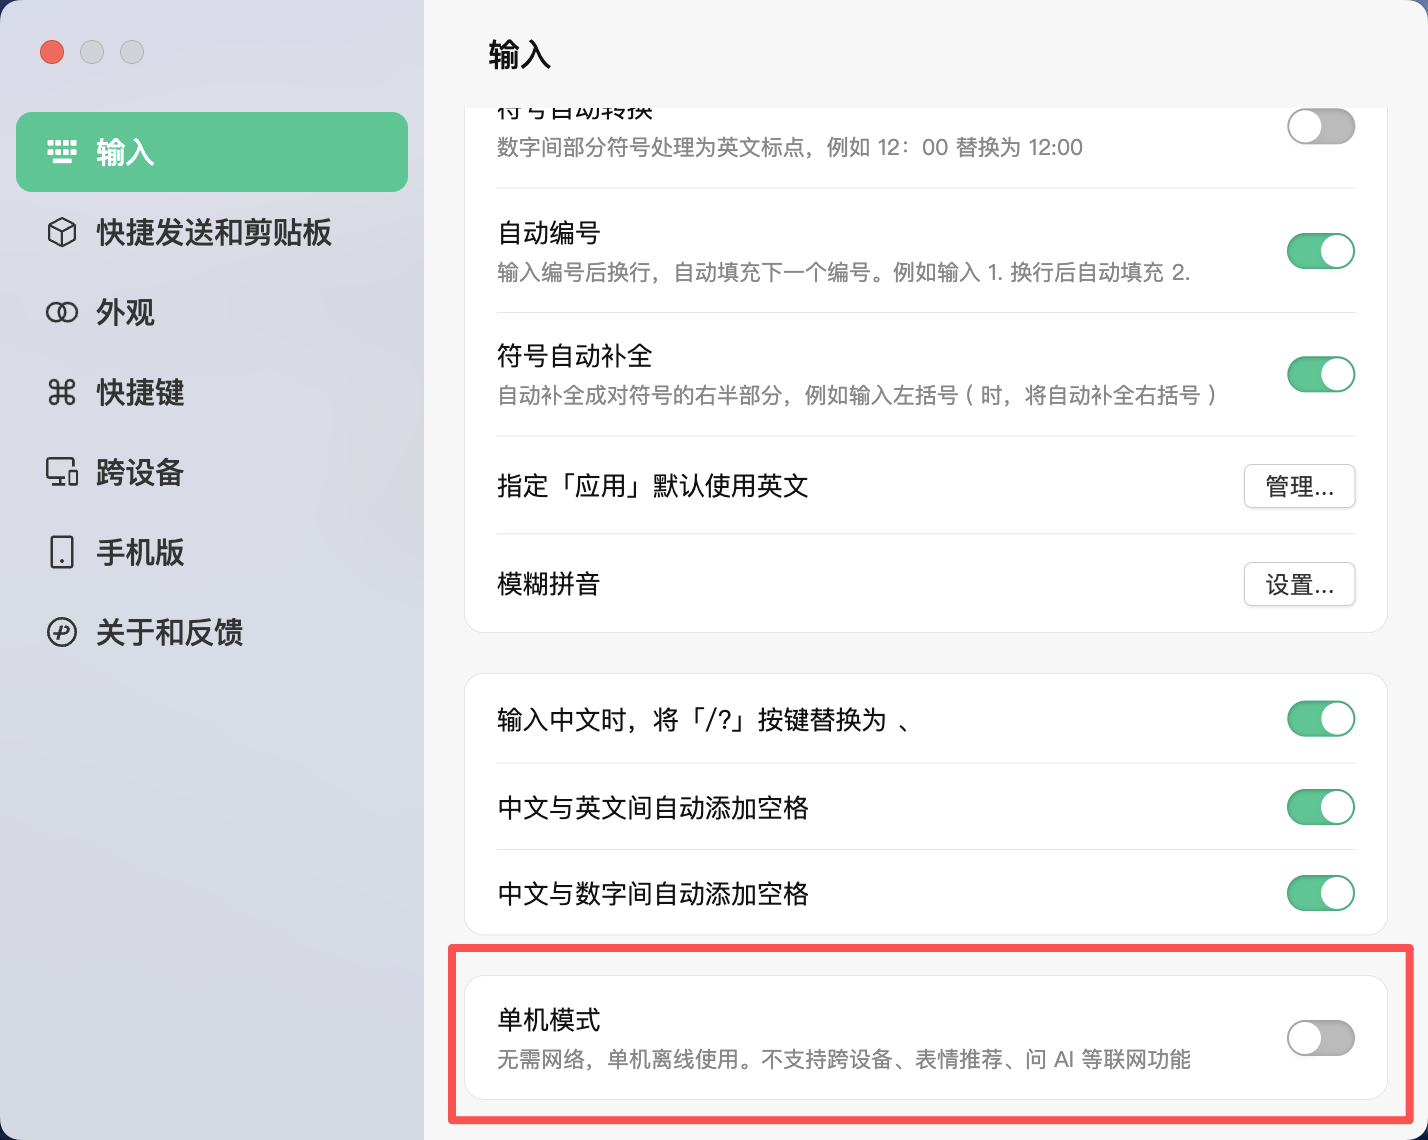Image resolution: width=1428 pixels, height=1140 pixels.
Task: Enable the 符号自动转换 toggle at top
Action: (1320, 127)
